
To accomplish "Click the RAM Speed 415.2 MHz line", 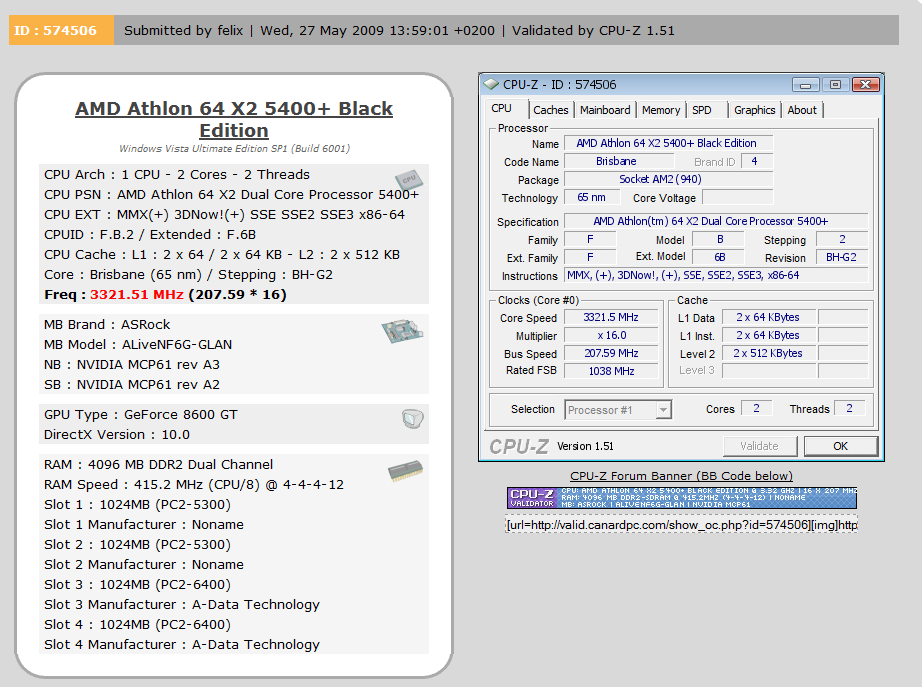I will [x=194, y=485].
